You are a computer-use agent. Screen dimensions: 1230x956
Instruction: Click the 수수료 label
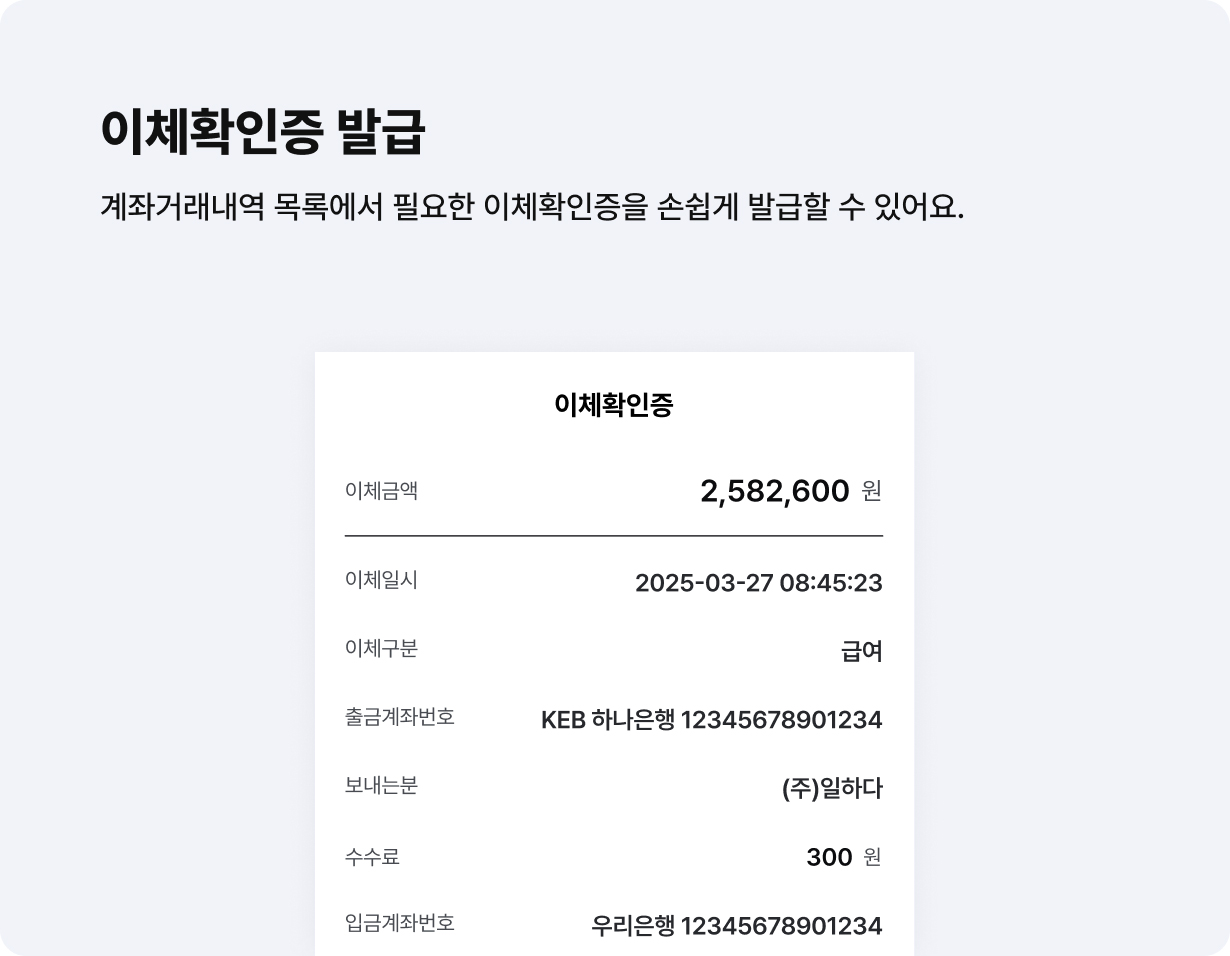[x=372, y=857]
